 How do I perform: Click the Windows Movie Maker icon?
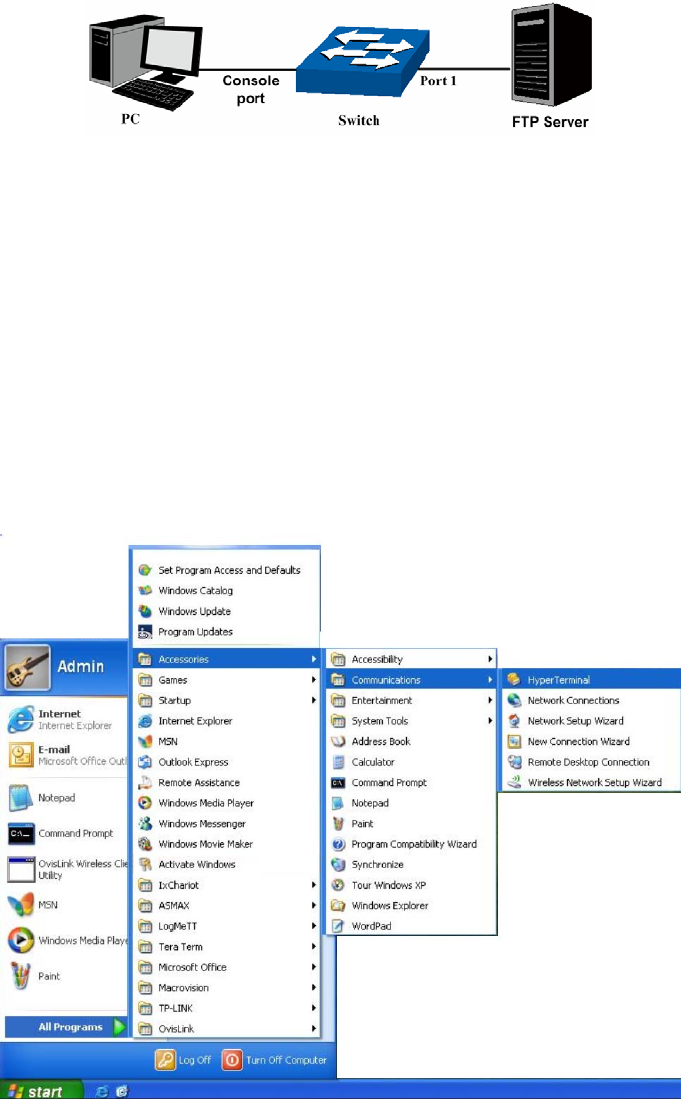point(145,844)
